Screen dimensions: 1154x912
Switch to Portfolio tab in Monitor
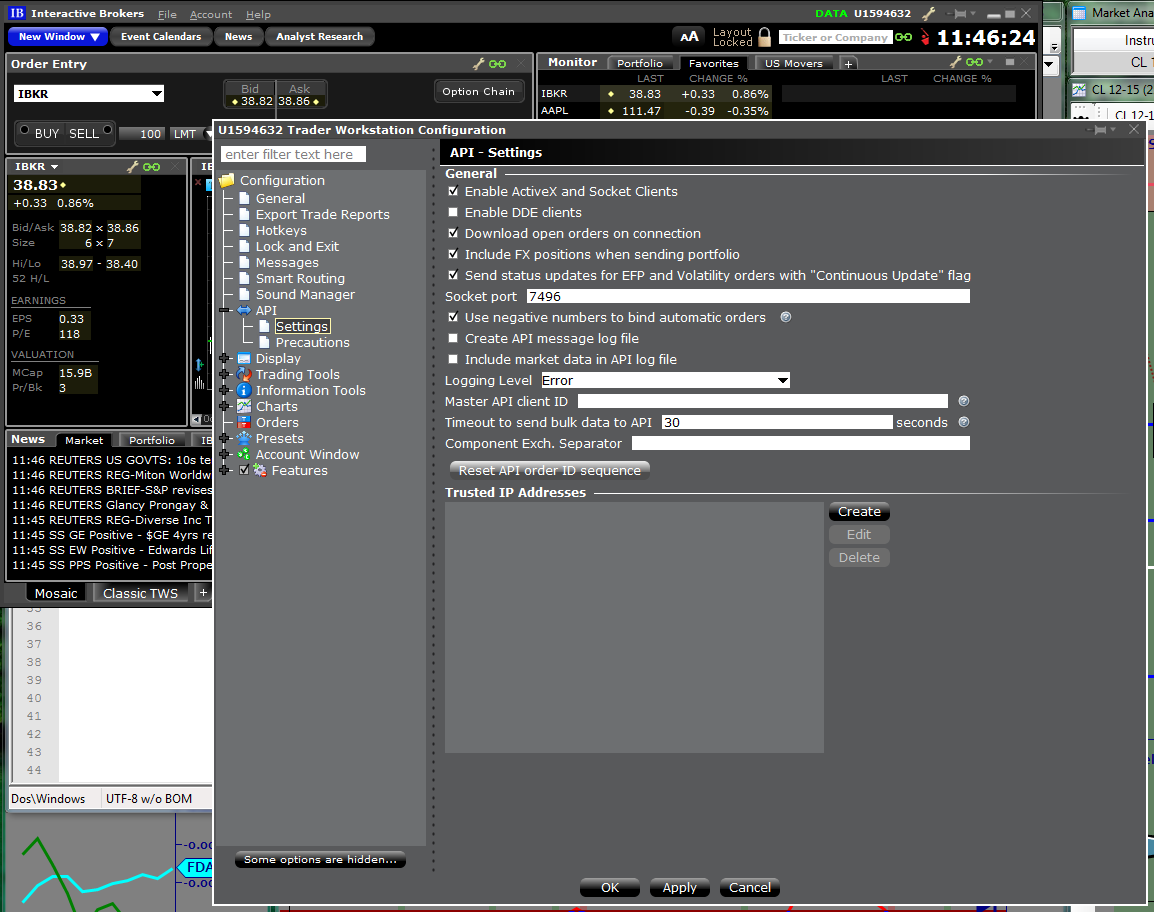click(x=640, y=63)
